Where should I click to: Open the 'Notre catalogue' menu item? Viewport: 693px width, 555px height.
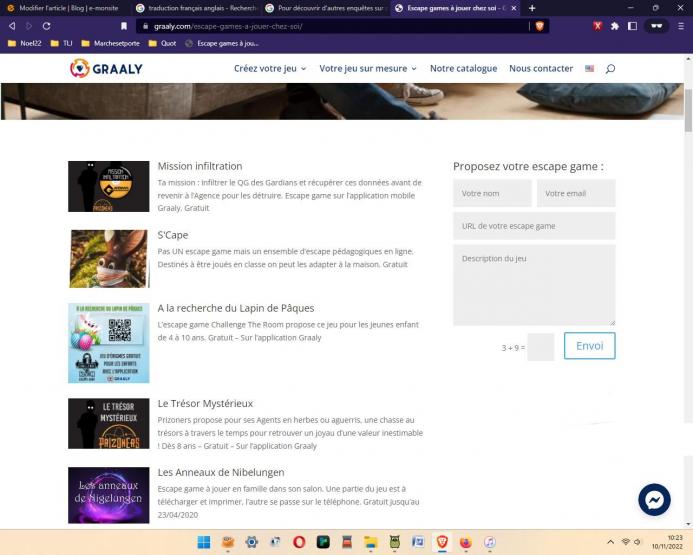pos(463,69)
